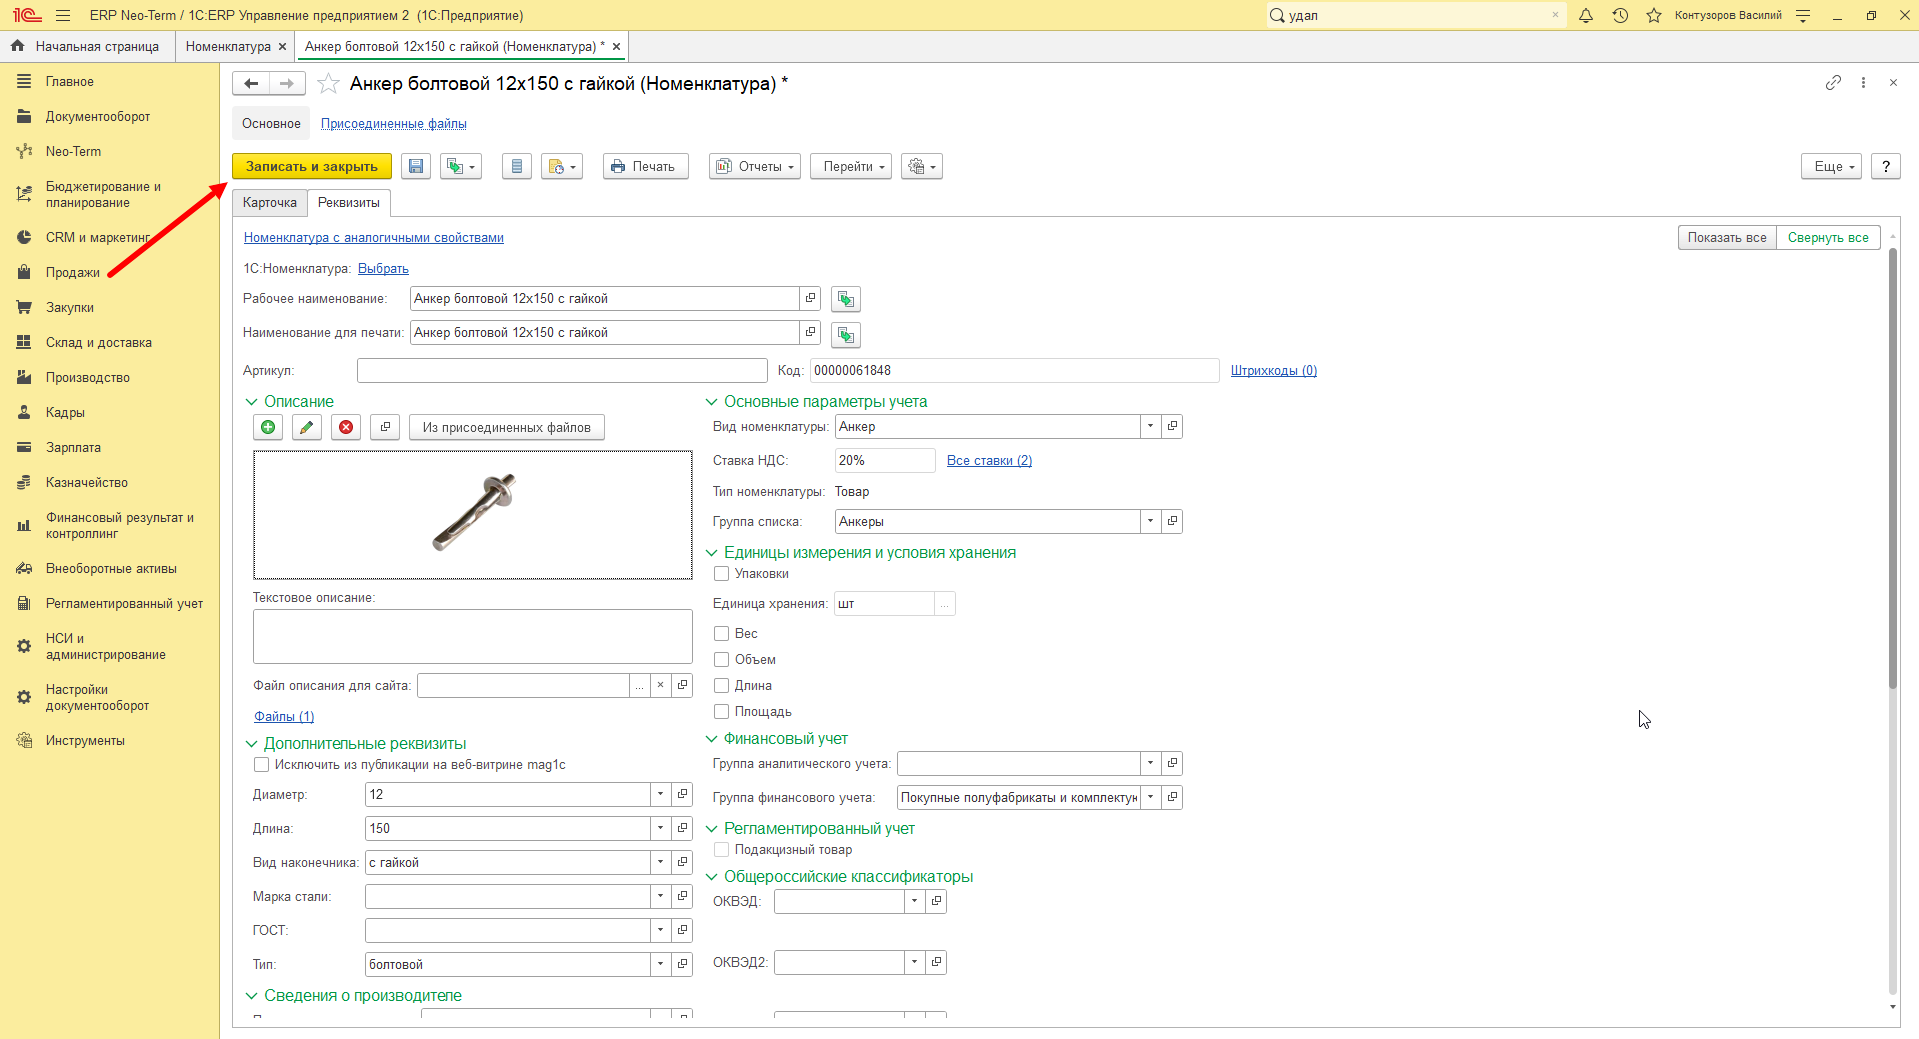Screen dimensions: 1919x1039
Task: Click Свернуть все button
Action: tap(1828, 238)
